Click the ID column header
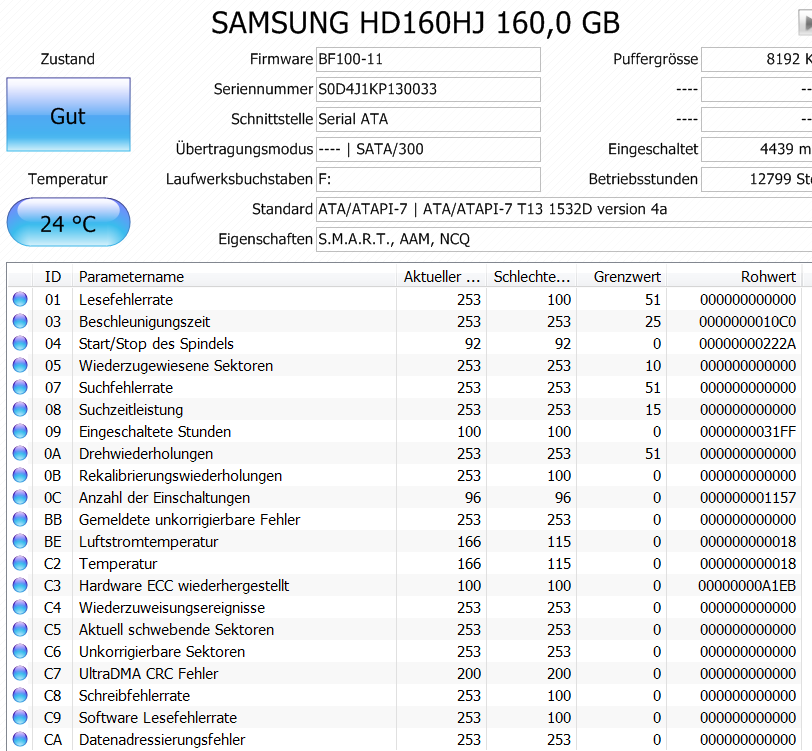 point(52,277)
